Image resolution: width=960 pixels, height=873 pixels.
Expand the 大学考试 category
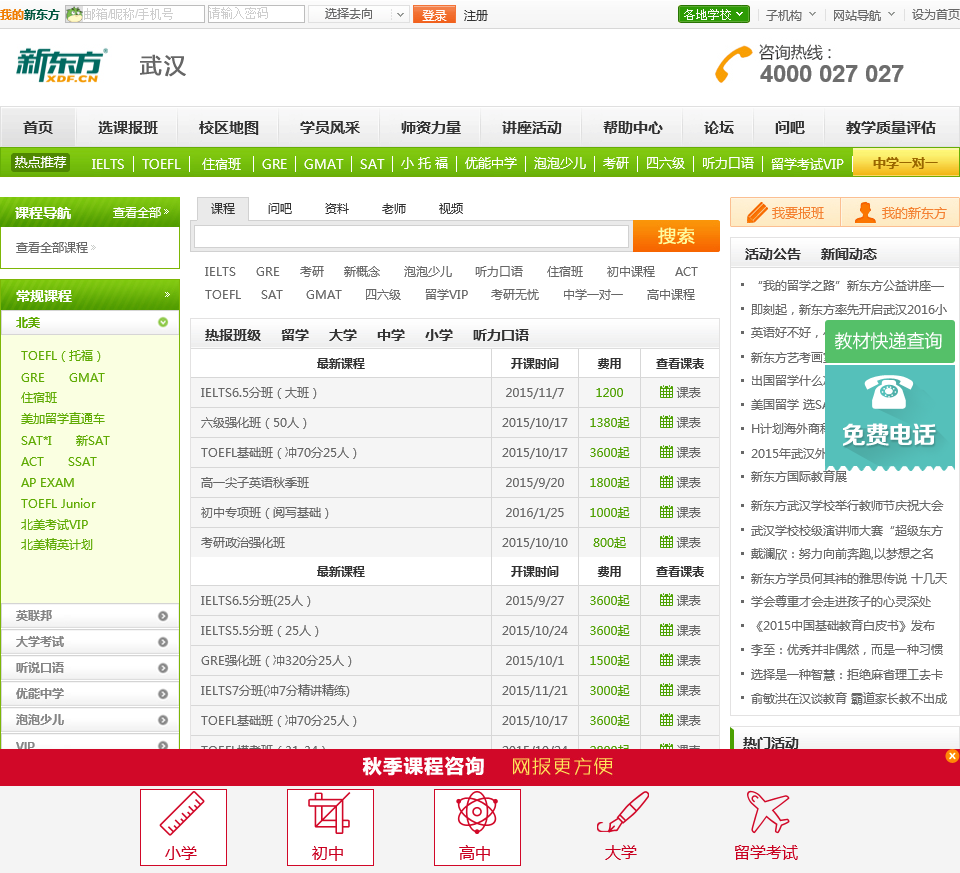click(x=163, y=642)
